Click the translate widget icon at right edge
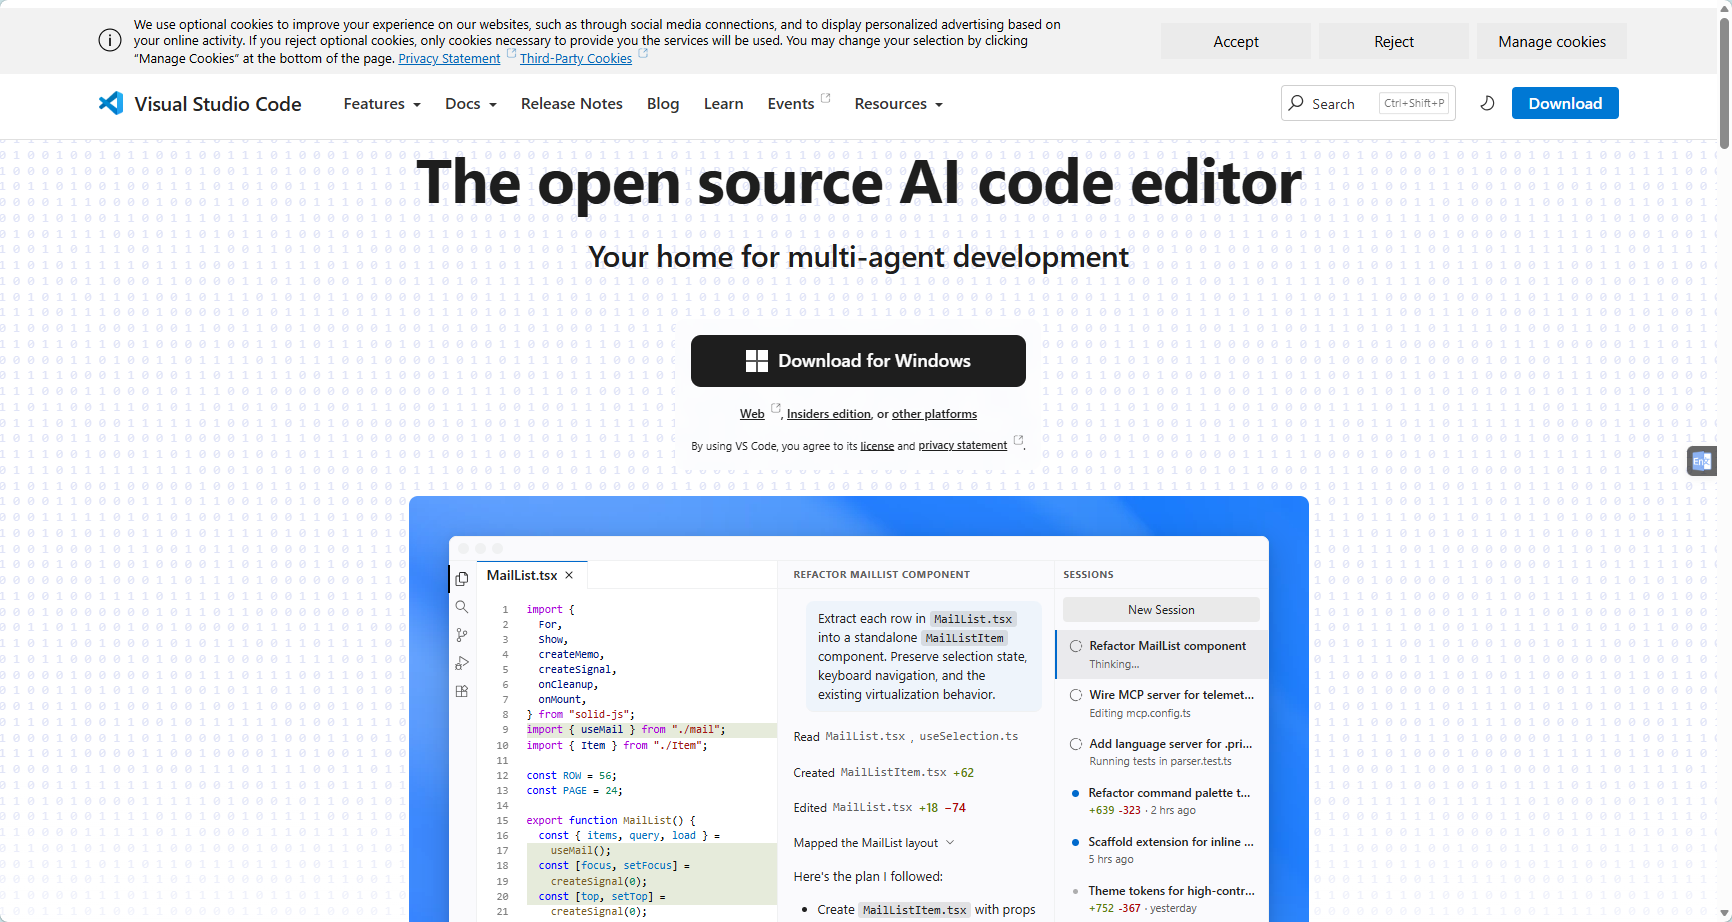Screen dimensions: 1732x922 [1701, 461]
